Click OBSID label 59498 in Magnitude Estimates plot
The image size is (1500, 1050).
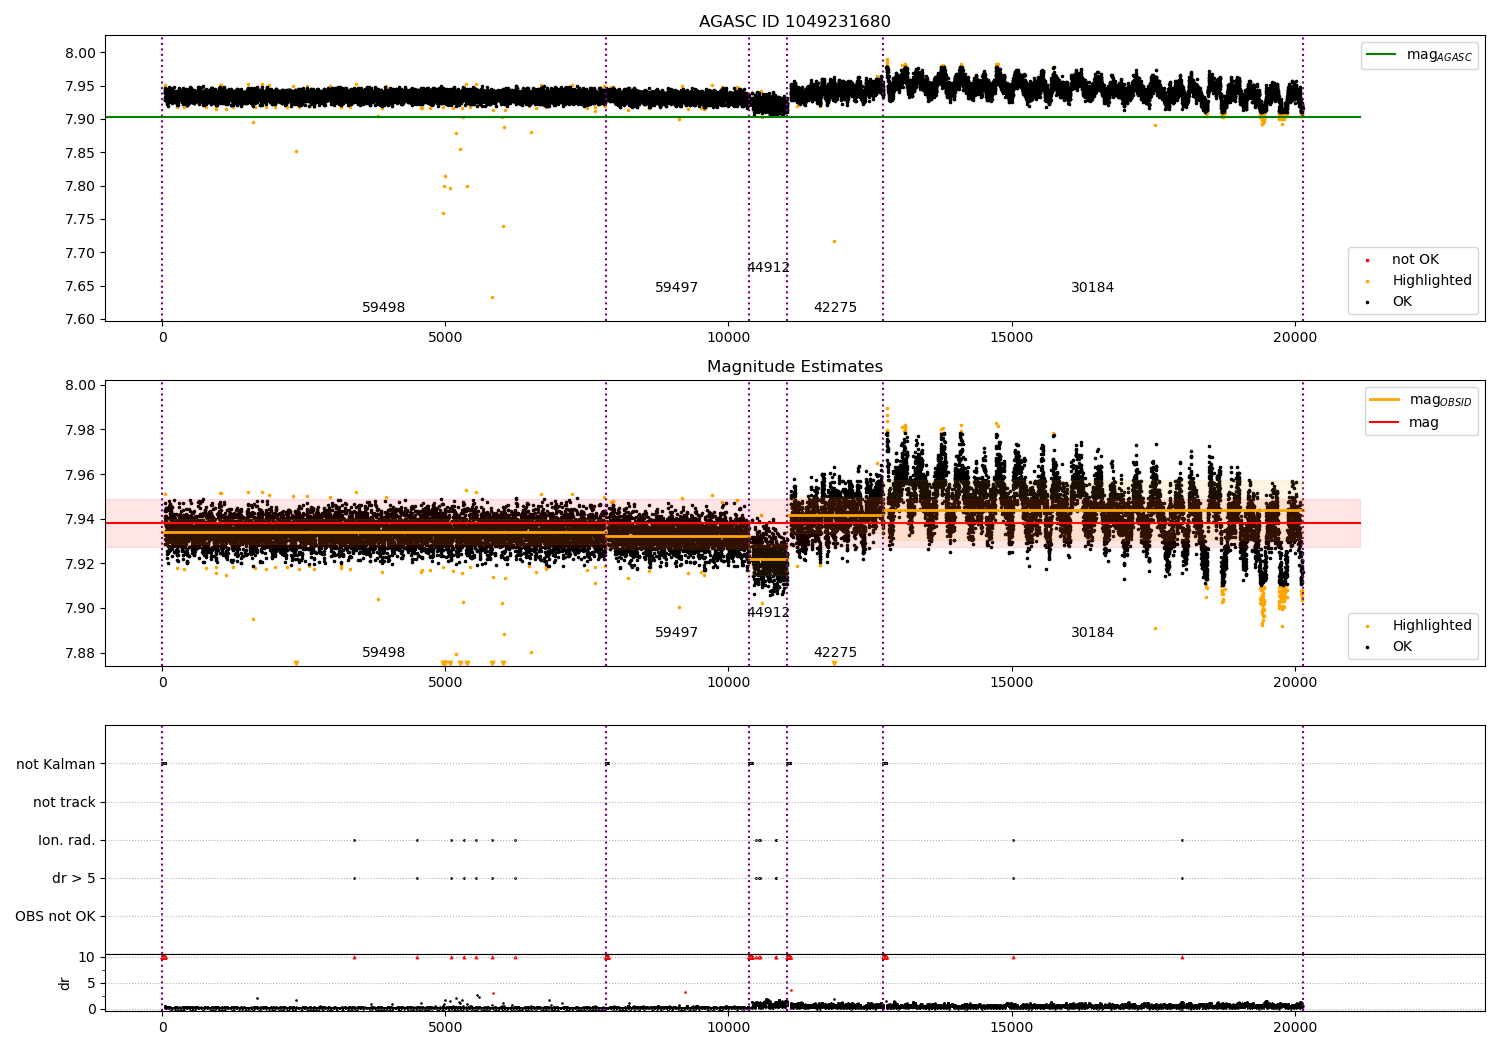(x=384, y=653)
